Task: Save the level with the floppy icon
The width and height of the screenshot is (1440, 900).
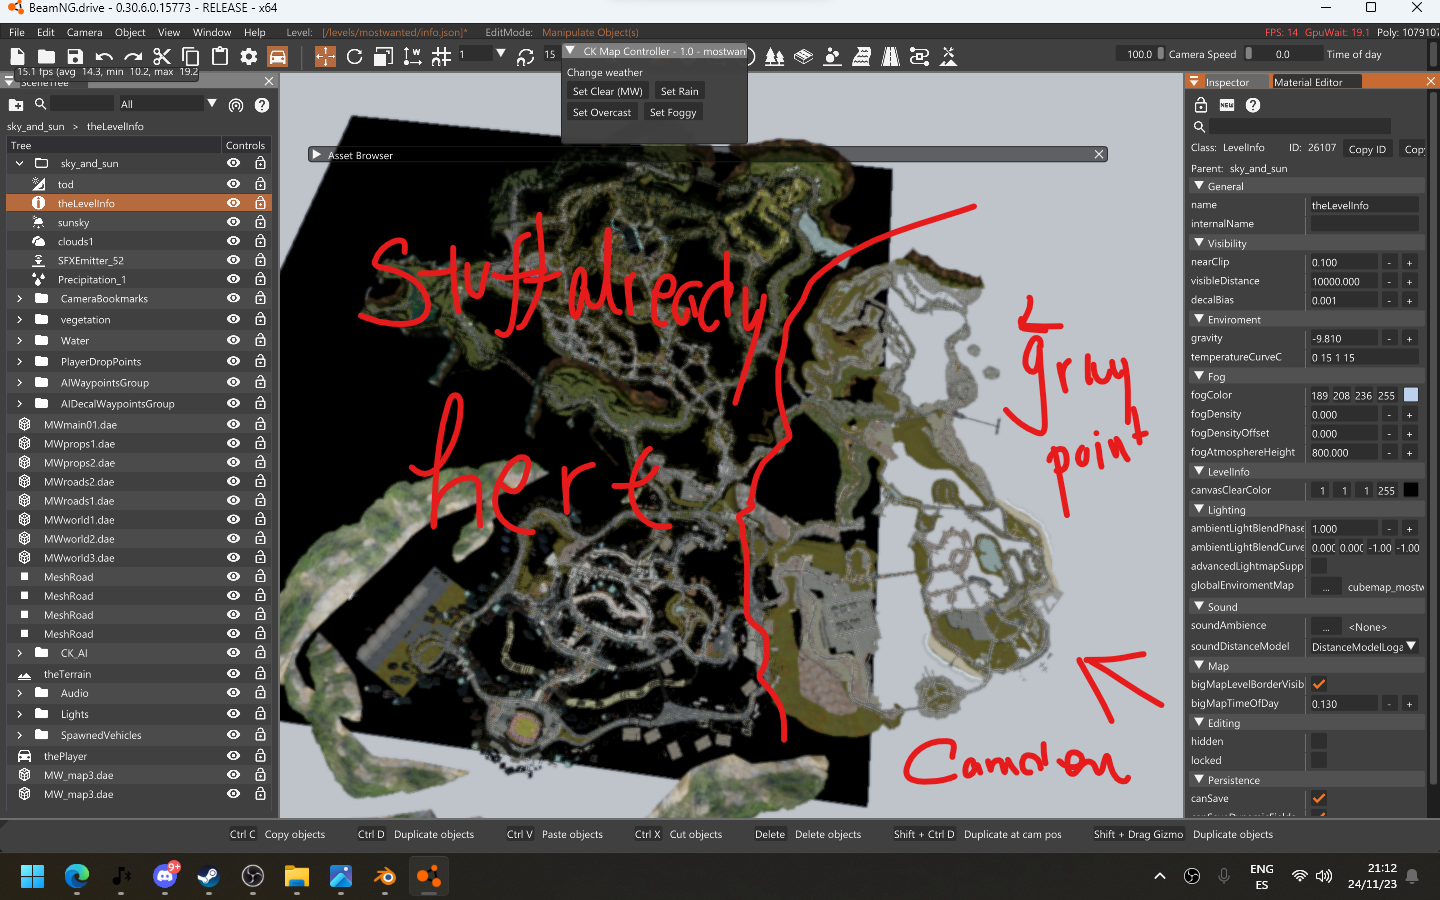Action: (x=75, y=57)
